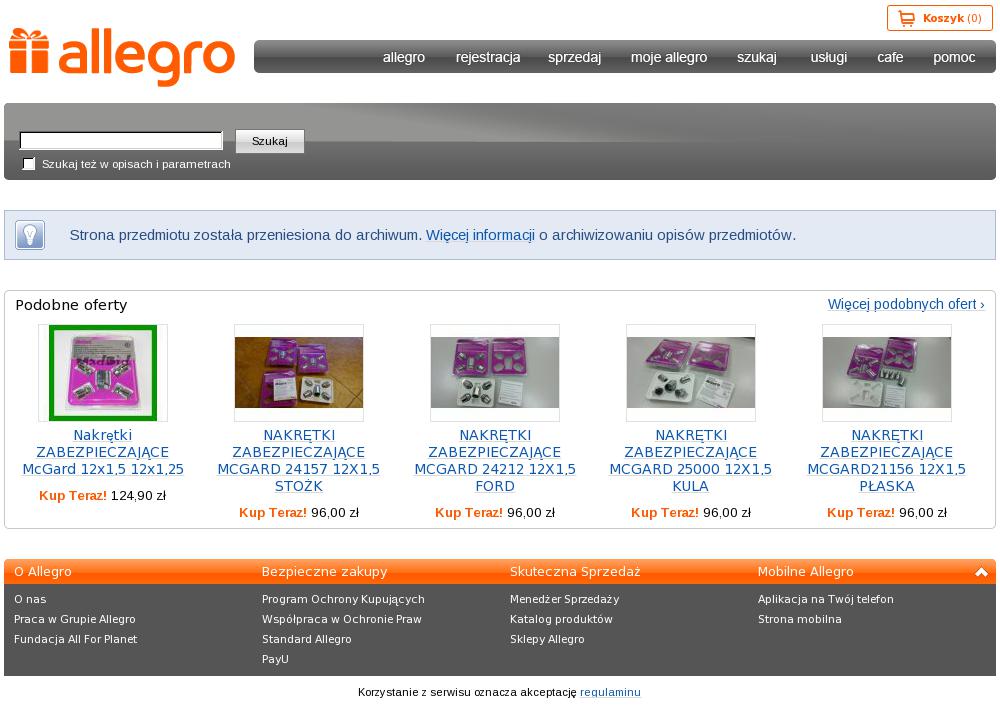Screen dimensions: 1000x712
Task: Follow the regulaminu link
Action: click(x=610, y=692)
